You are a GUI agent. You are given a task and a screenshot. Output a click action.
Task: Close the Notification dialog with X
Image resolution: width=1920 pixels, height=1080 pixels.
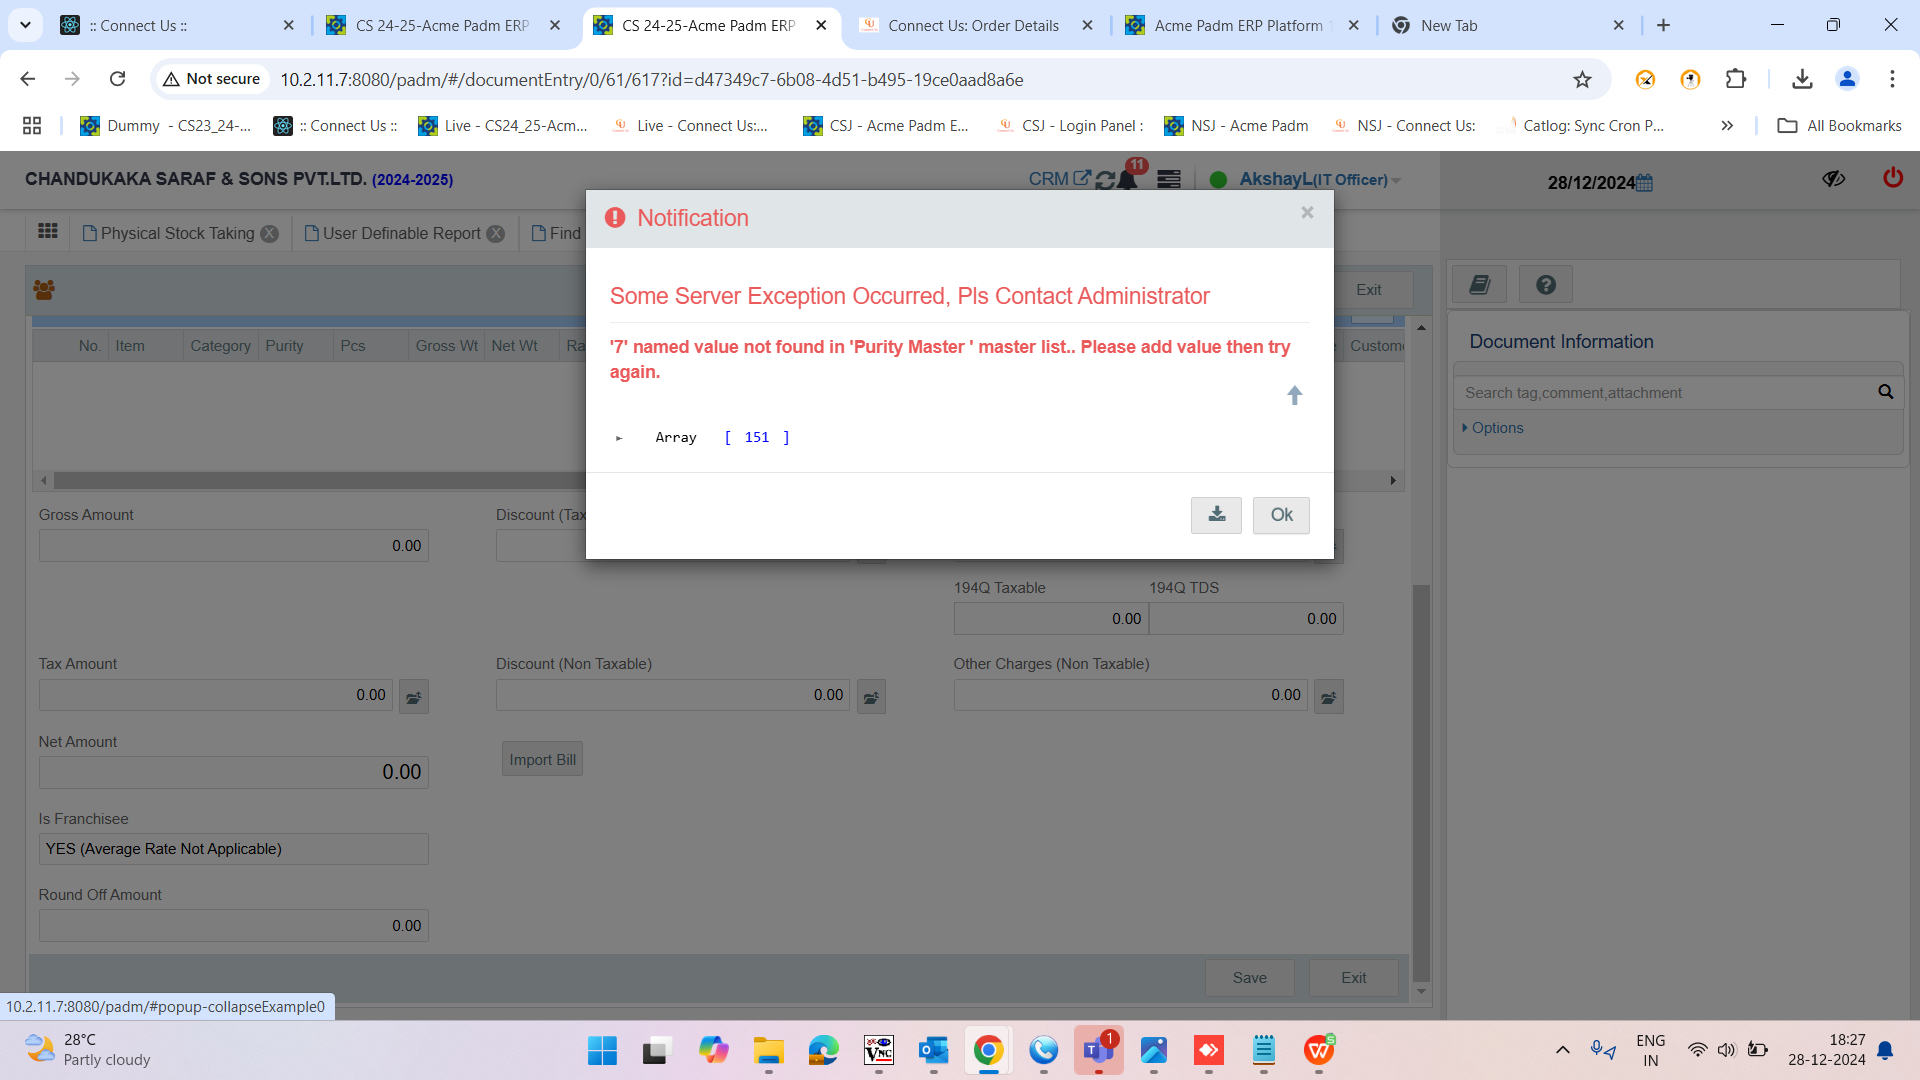coord(1307,212)
